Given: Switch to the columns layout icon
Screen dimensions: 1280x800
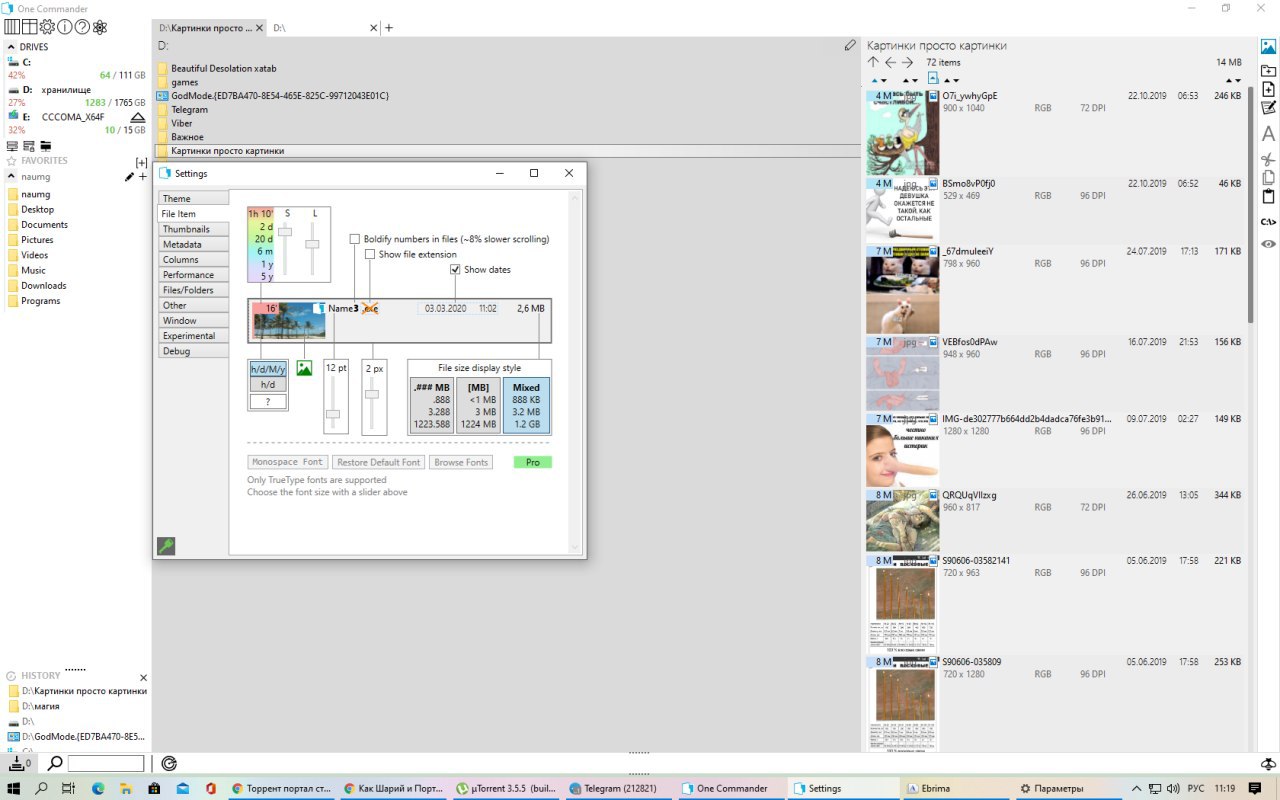Looking at the screenshot, I should tap(12, 27).
